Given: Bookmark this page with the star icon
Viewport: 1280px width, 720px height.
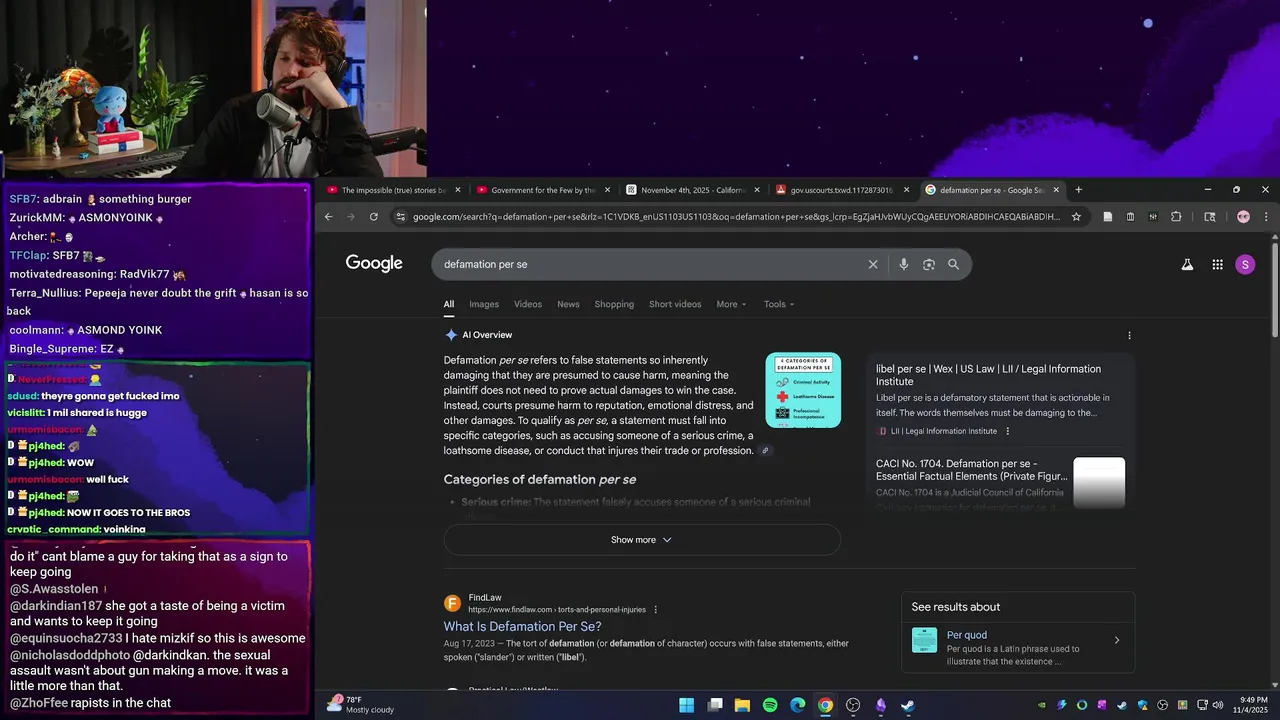Looking at the screenshot, I should click(1076, 216).
